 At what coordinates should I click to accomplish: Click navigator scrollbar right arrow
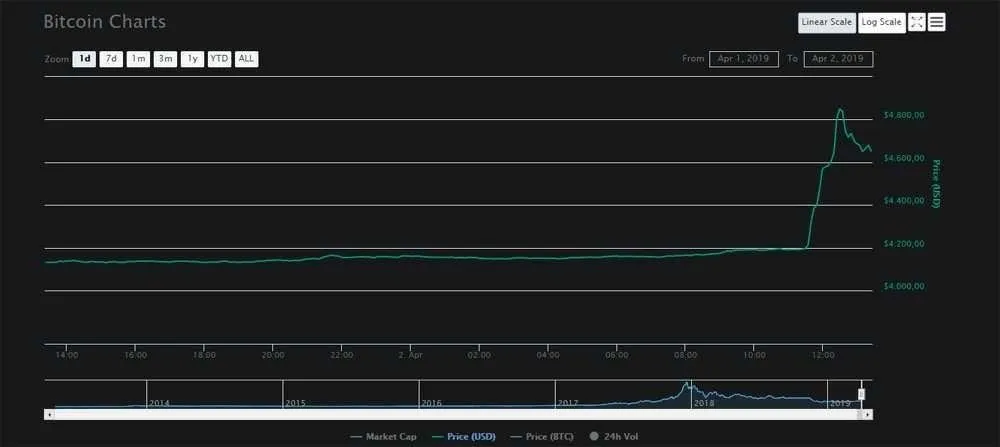click(869, 414)
